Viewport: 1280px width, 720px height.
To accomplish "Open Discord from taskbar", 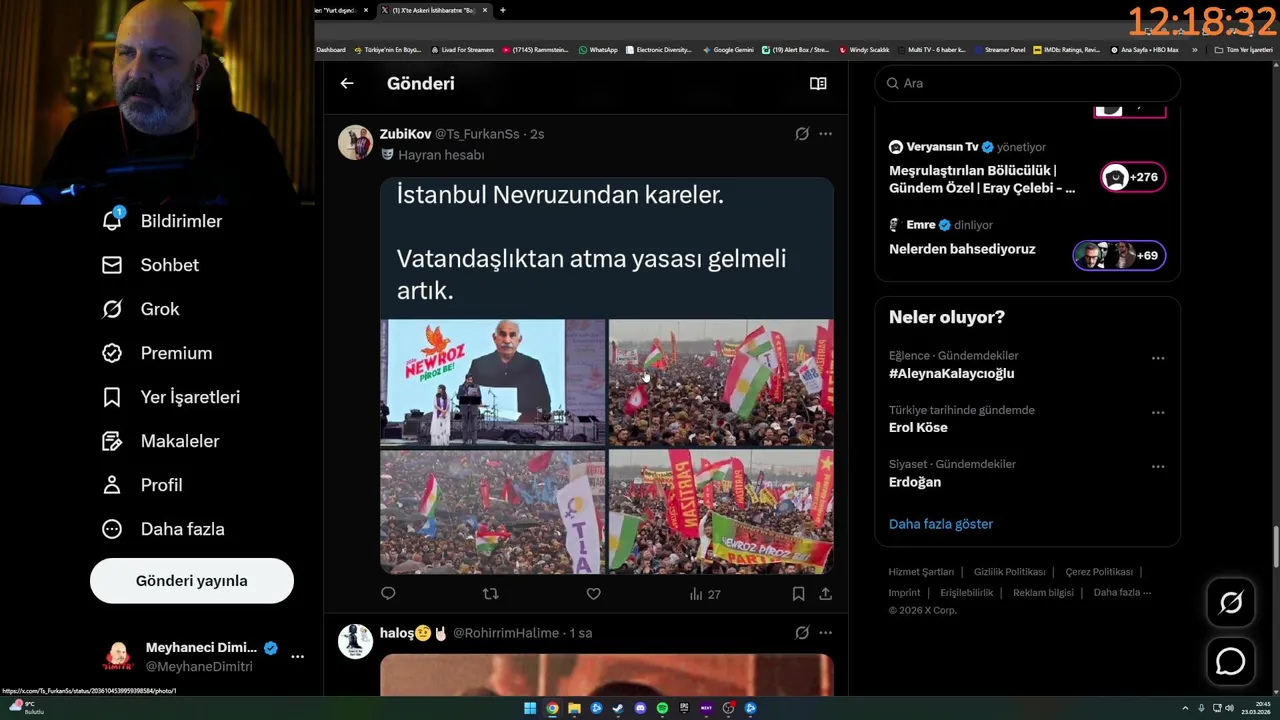I will point(640,708).
